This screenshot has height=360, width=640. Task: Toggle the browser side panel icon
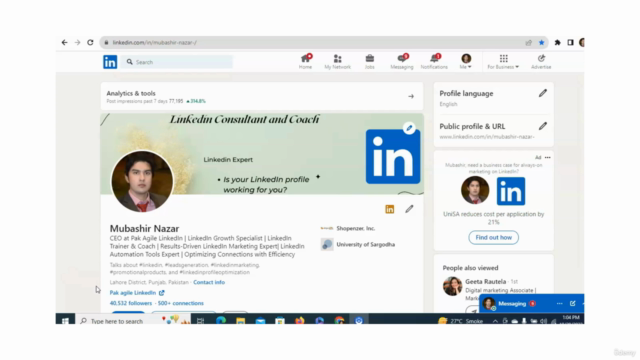(570, 42)
